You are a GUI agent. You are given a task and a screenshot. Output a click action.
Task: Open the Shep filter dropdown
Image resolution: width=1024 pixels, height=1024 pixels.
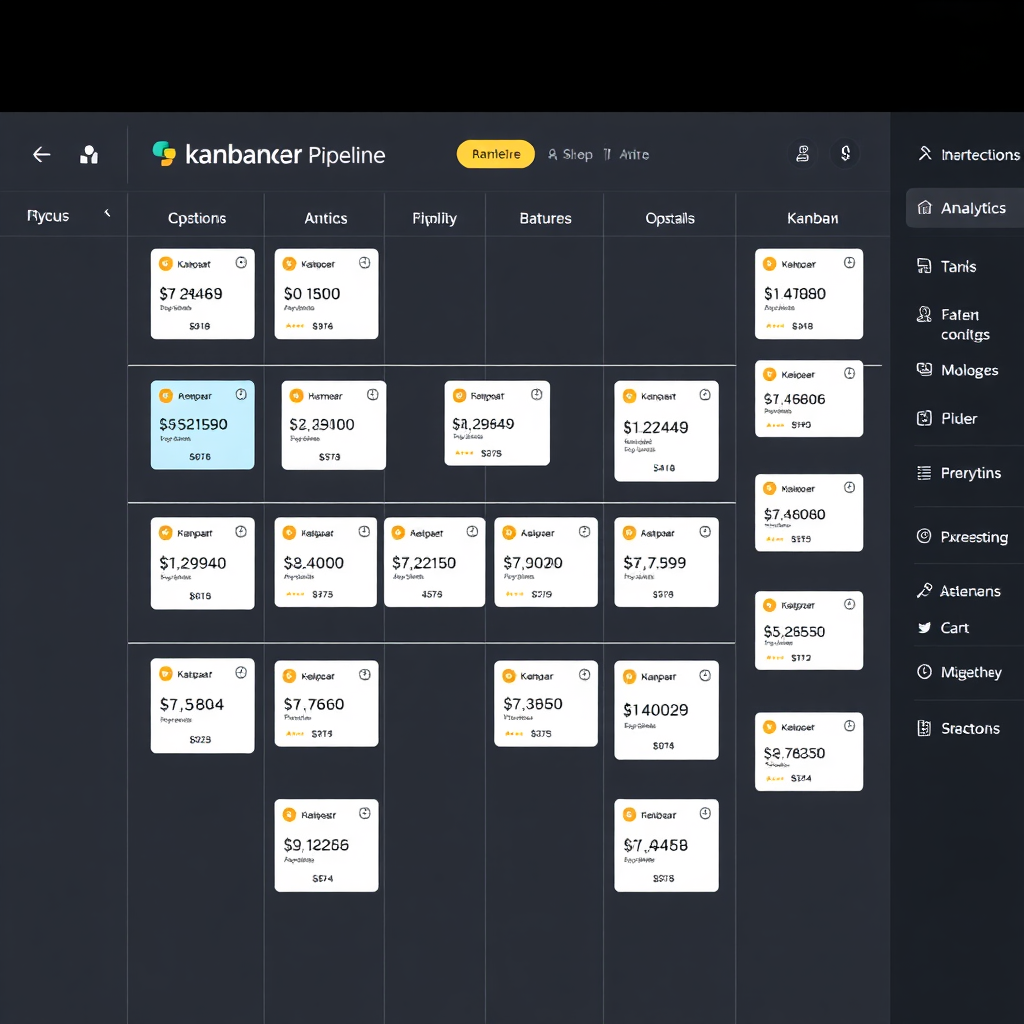coord(570,154)
